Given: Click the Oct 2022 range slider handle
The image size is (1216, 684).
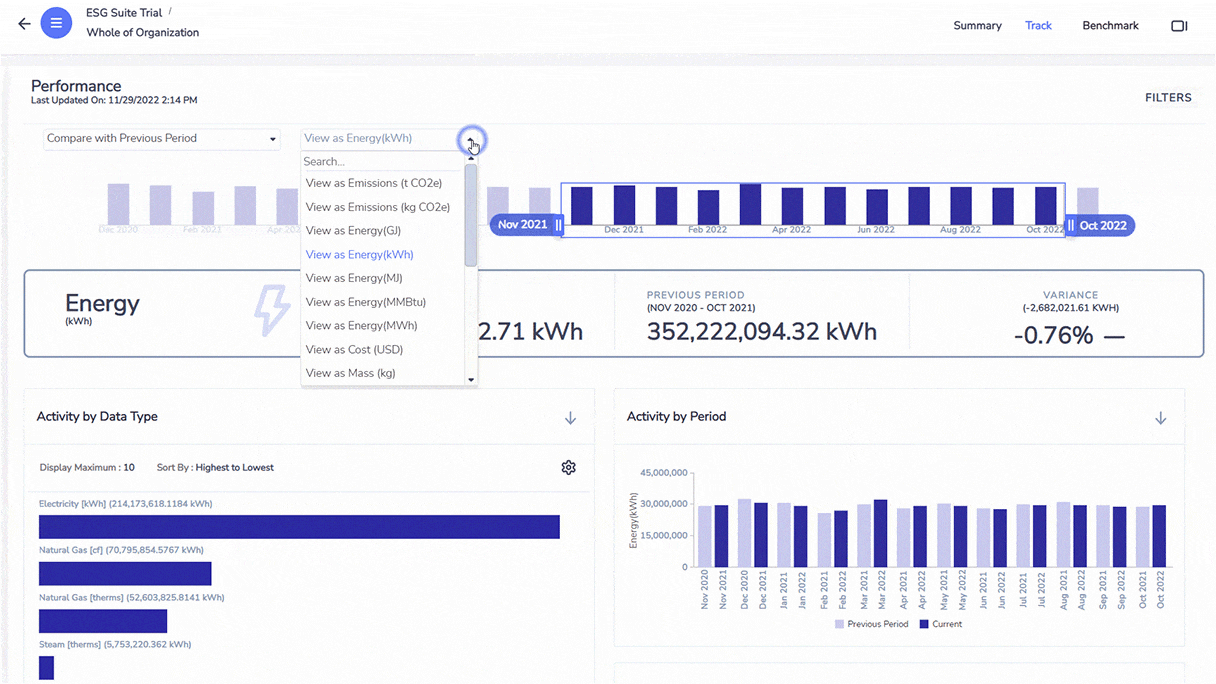Looking at the screenshot, I should click(1099, 226).
